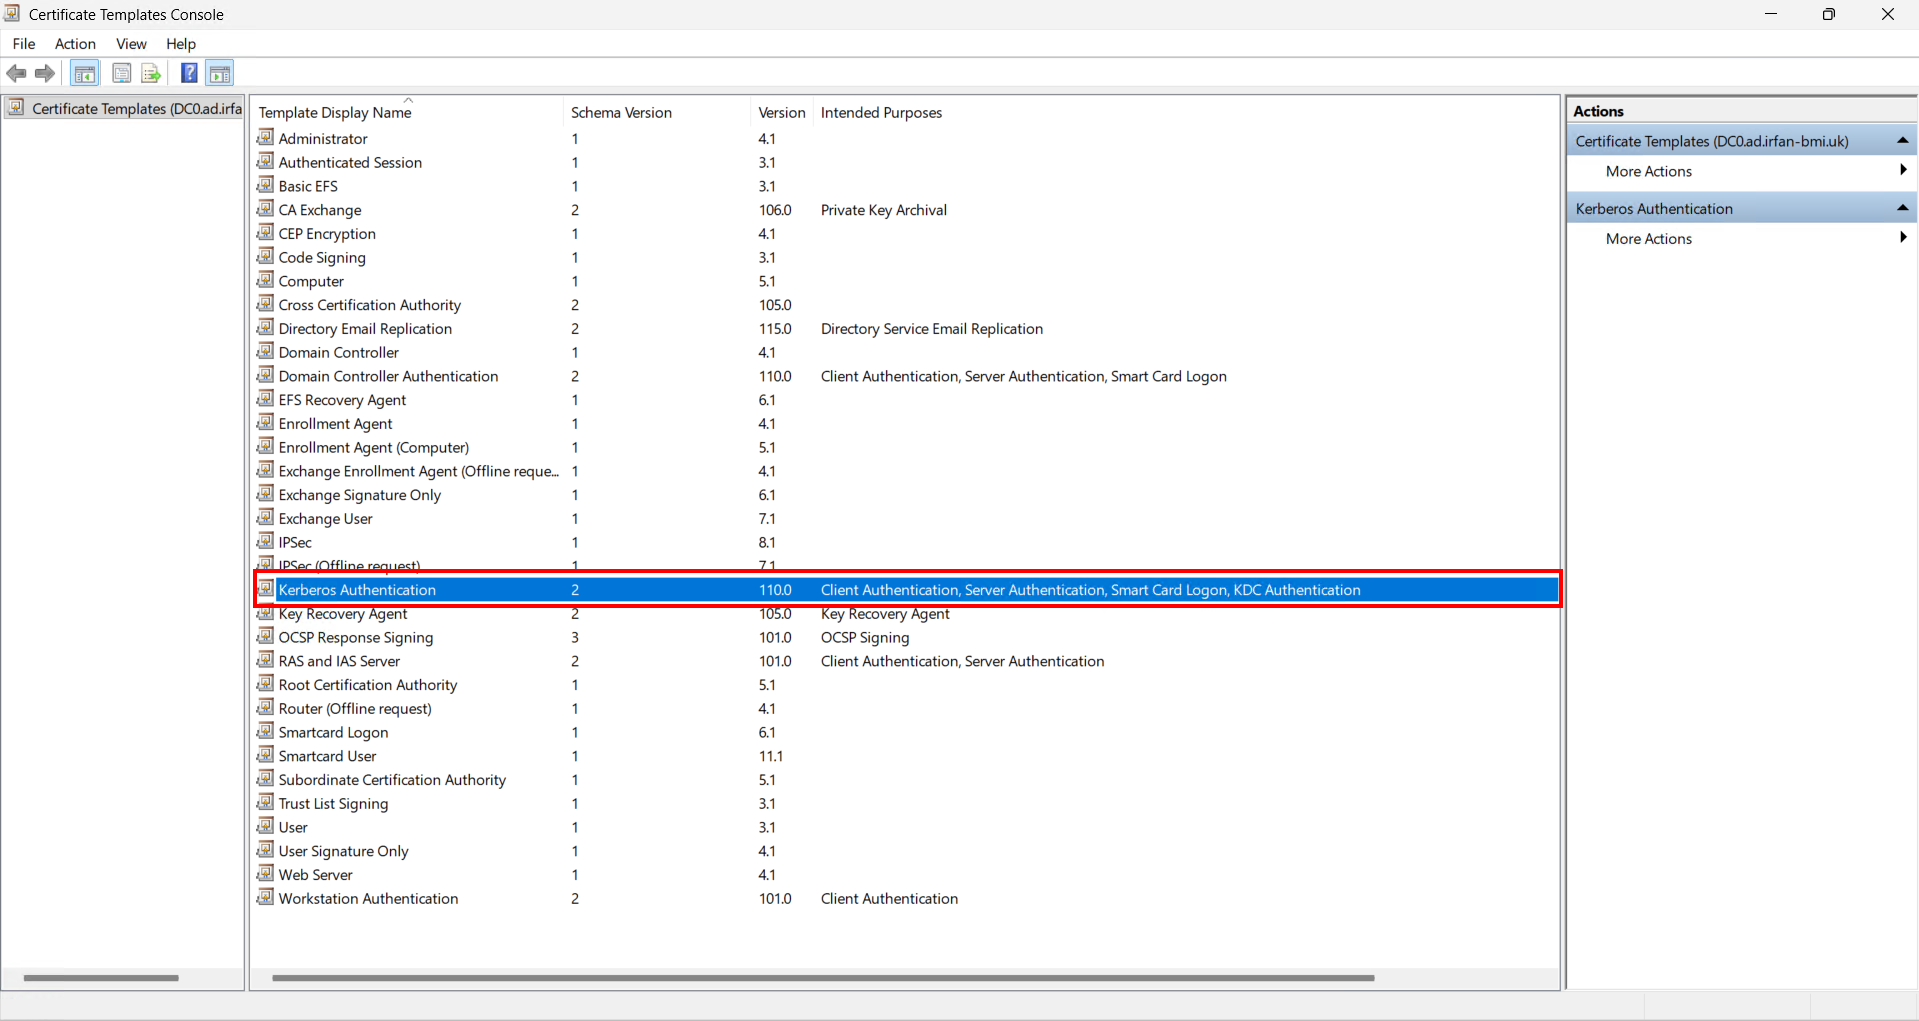Click the template list horizontal scrollbar
This screenshot has height=1021, width=1919.
point(823,978)
